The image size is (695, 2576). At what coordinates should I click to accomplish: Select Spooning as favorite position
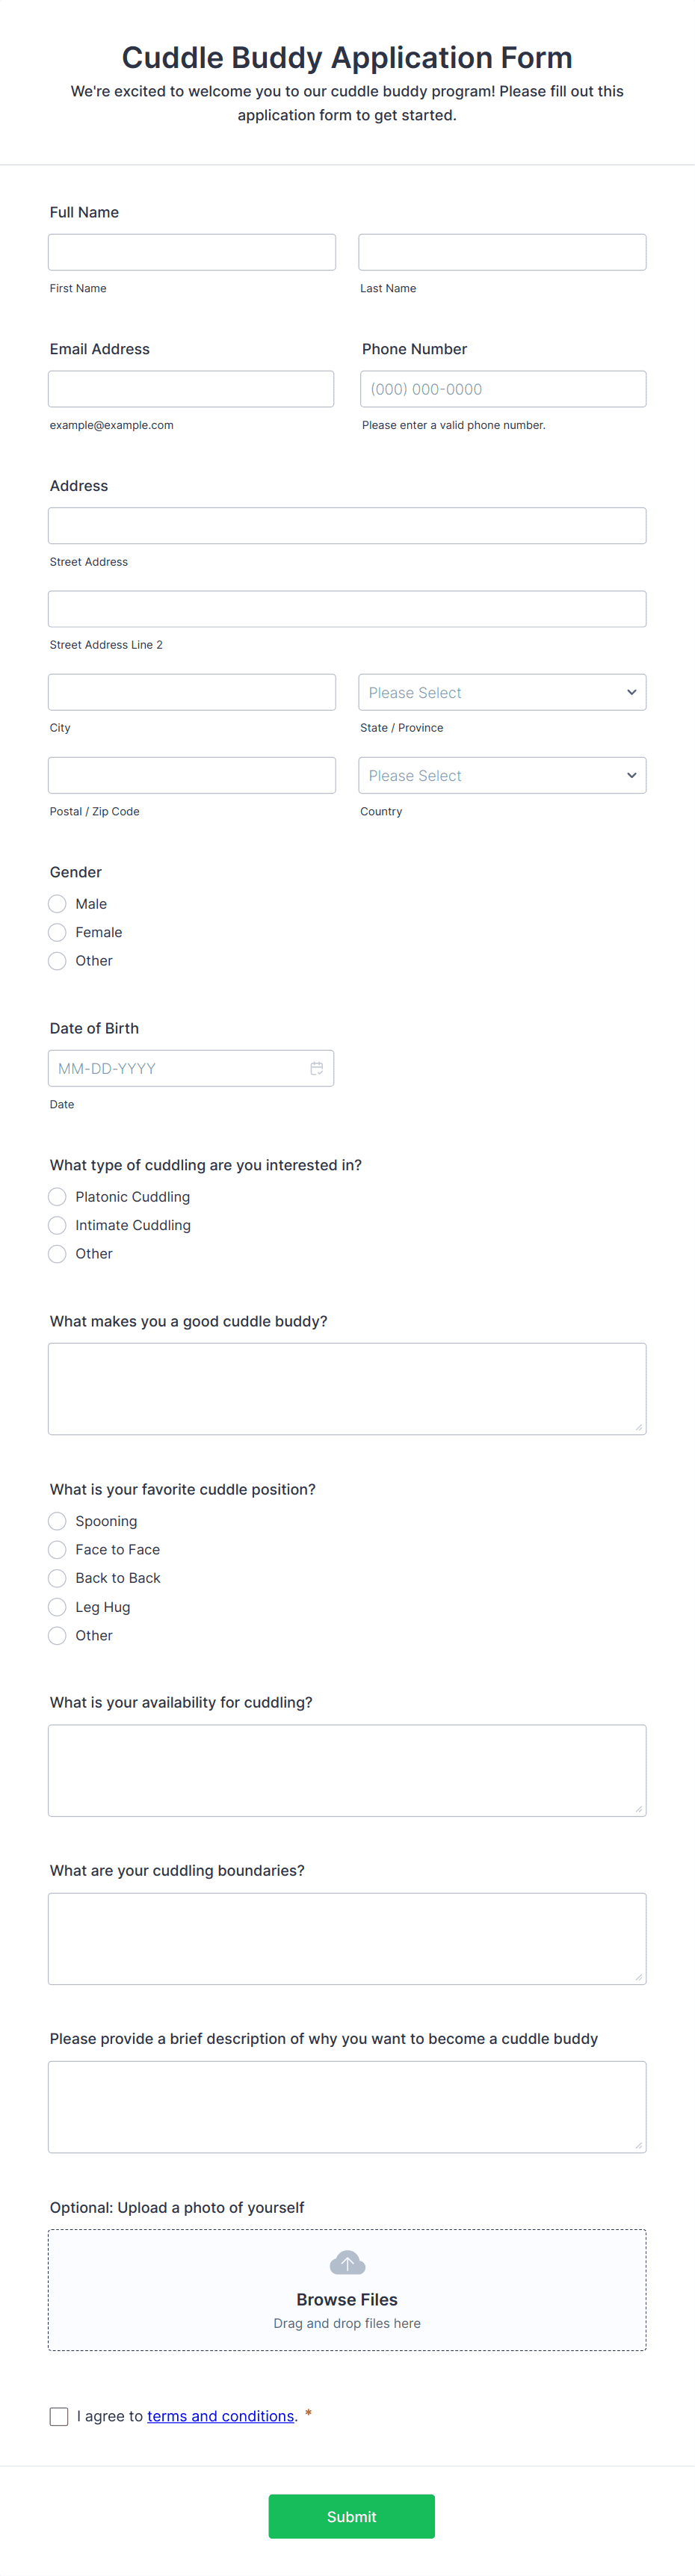[x=57, y=1521]
